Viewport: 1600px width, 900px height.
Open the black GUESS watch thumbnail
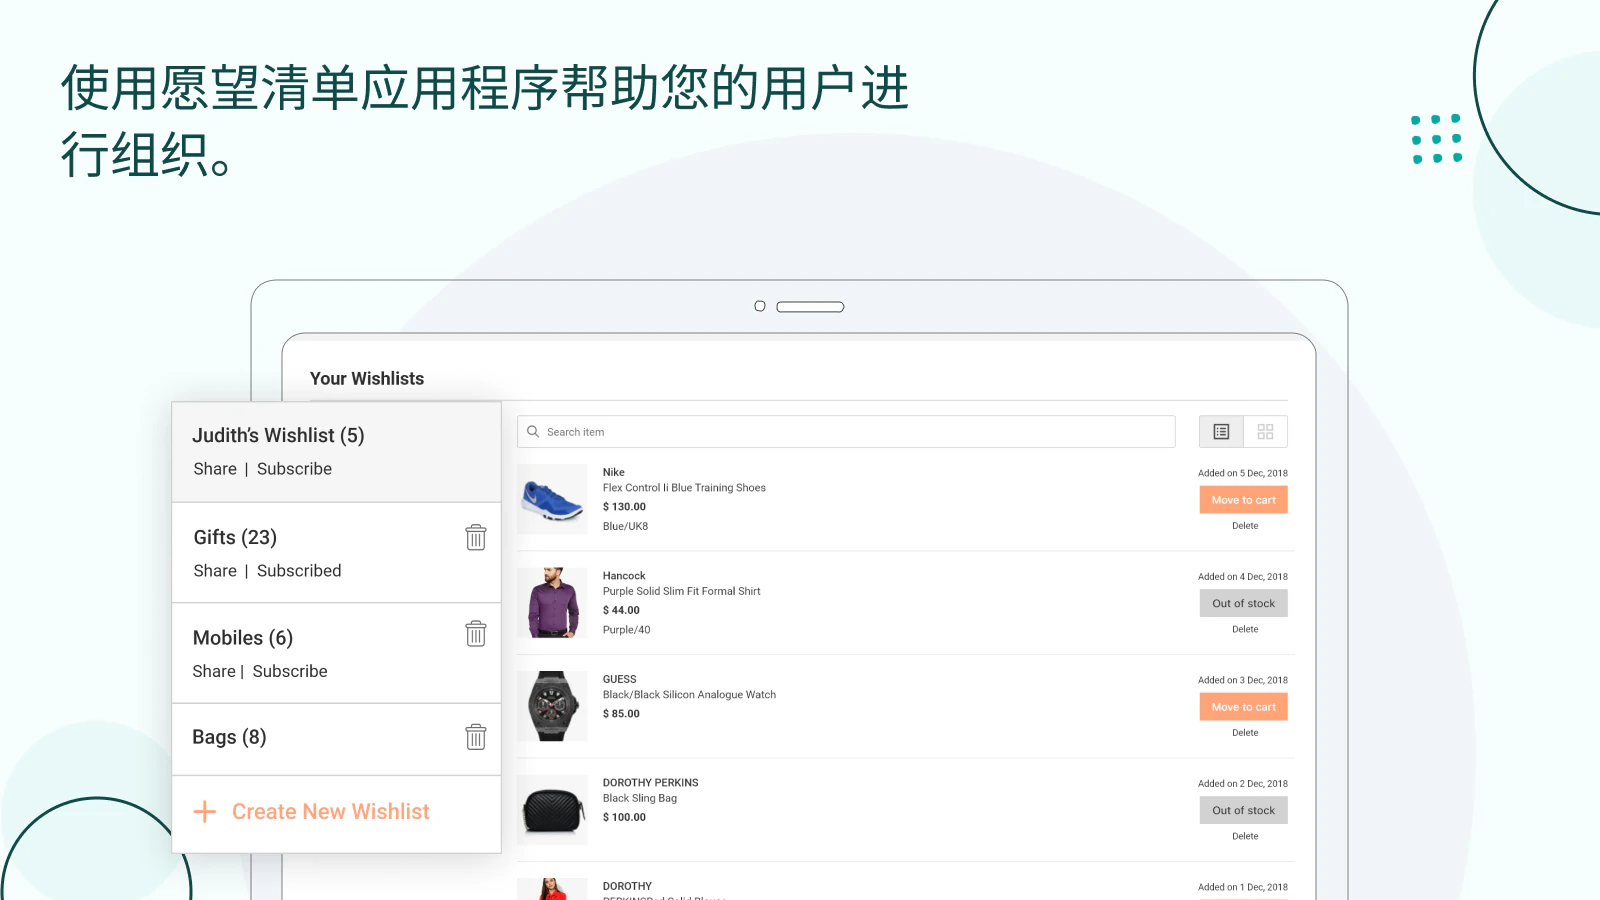[x=552, y=706]
